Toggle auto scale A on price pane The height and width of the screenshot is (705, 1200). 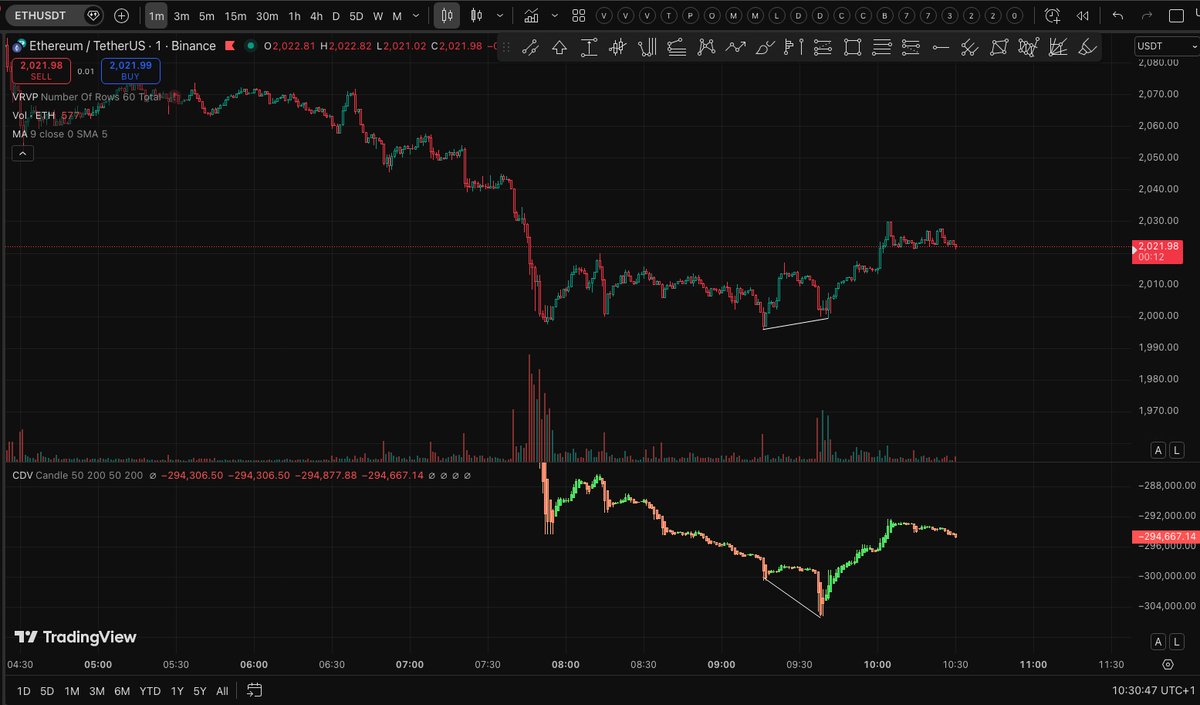click(x=1159, y=451)
